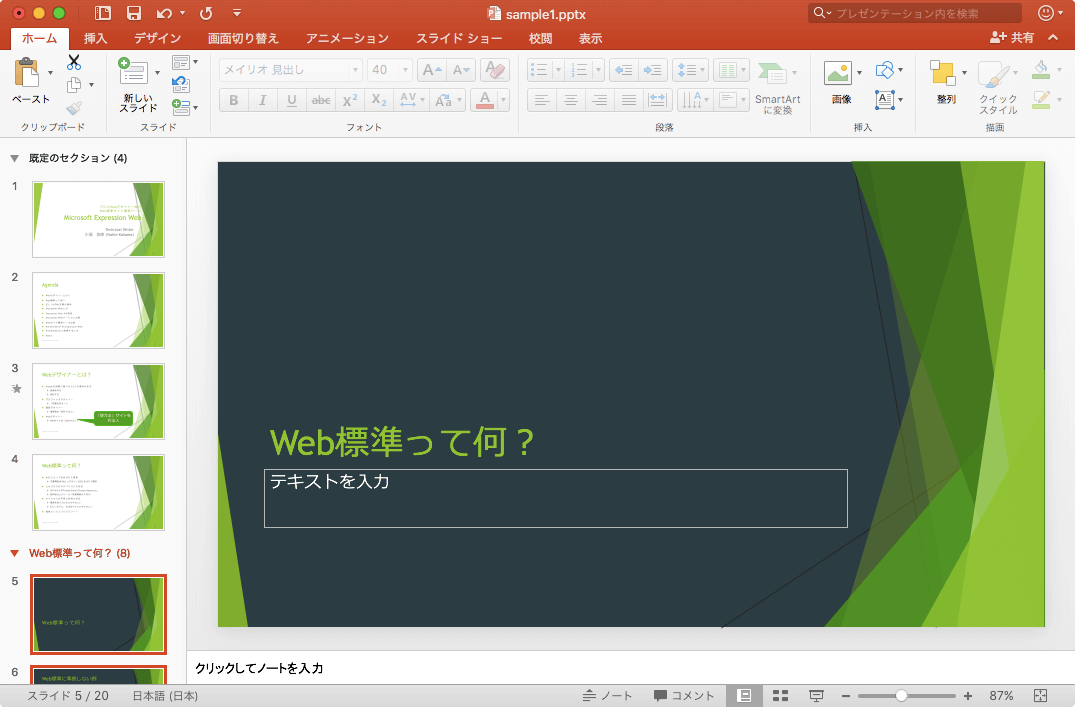Toggle Strikethrough formatting
This screenshot has width=1075, height=707.
(x=321, y=100)
